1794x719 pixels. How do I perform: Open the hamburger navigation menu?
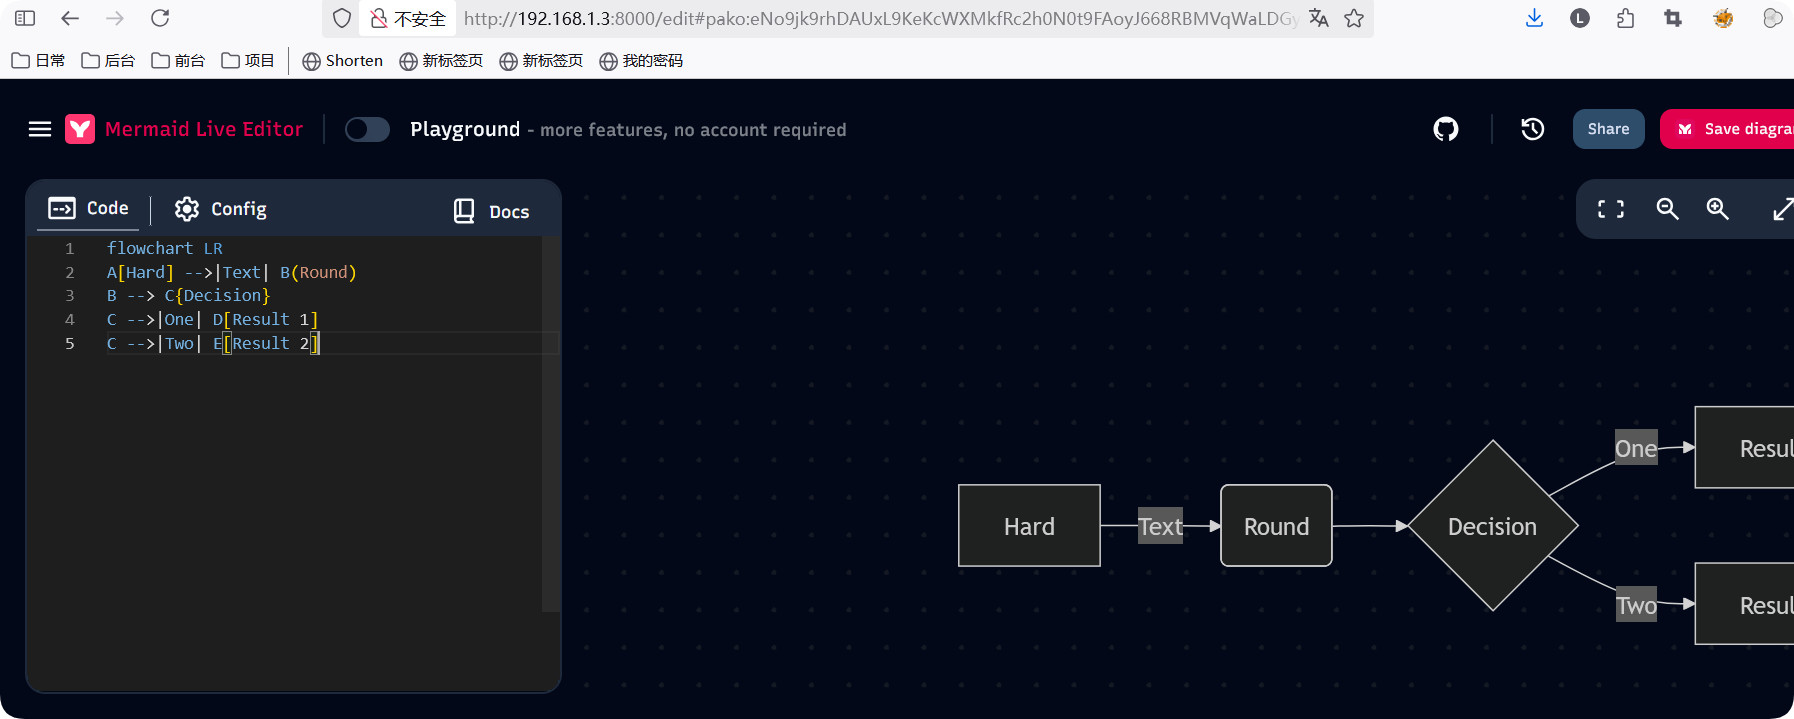click(40, 129)
